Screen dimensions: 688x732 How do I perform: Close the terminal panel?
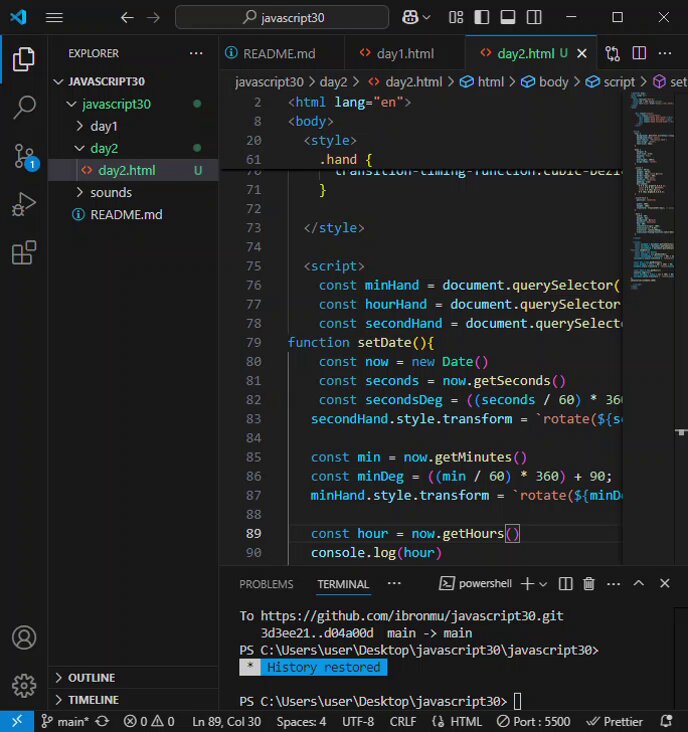click(x=665, y=583)
